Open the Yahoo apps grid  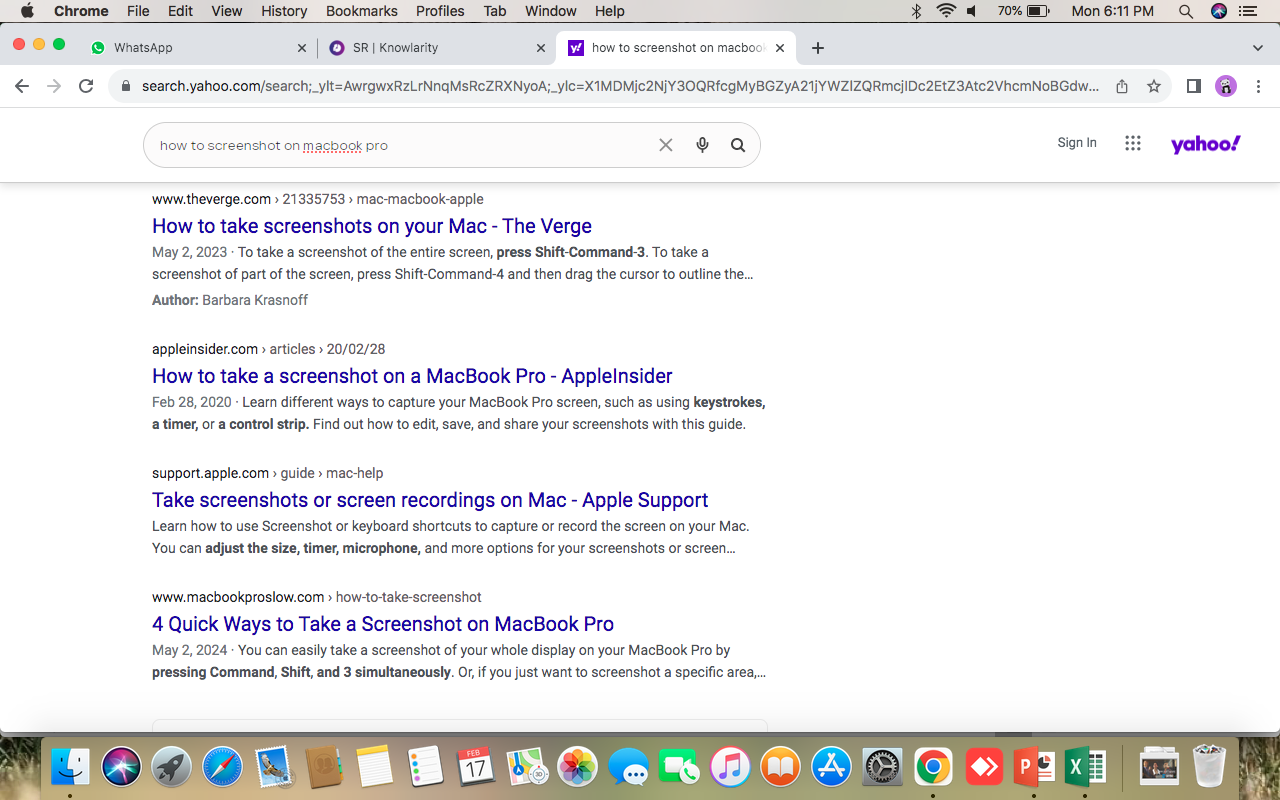[1133, 143]
